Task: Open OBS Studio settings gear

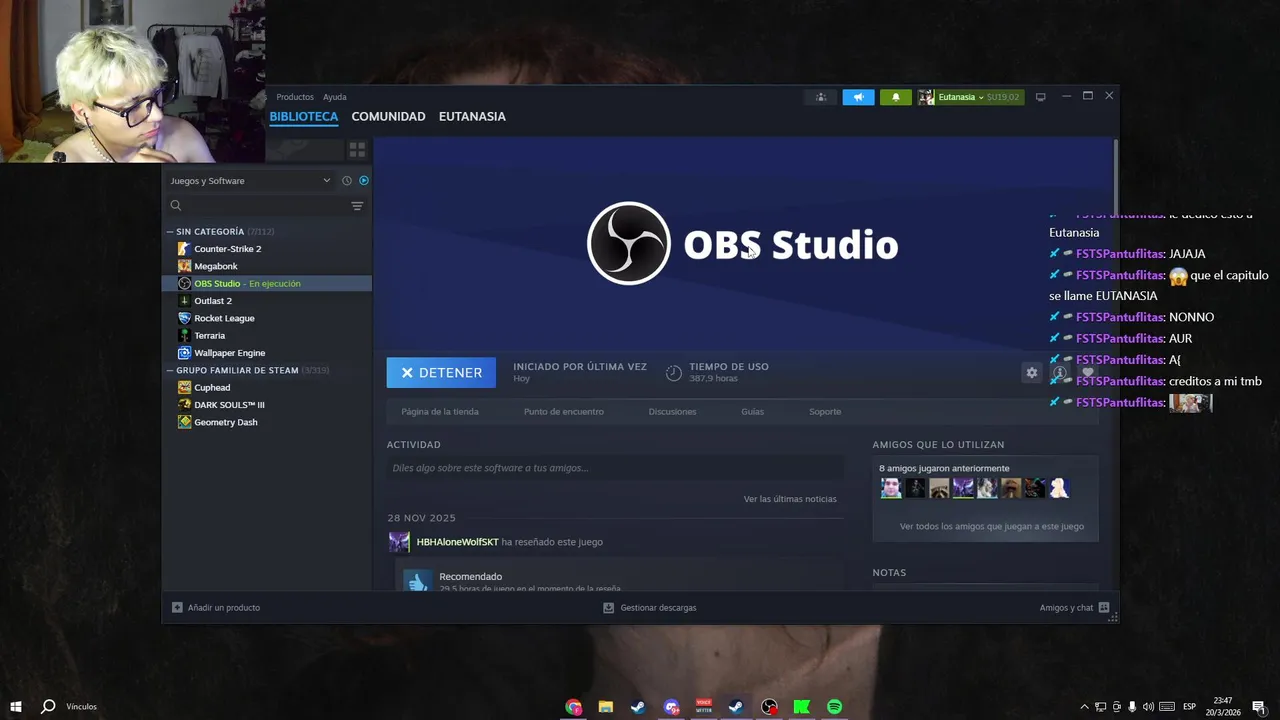Action: pyautogui.click(x=1032, y=372)
